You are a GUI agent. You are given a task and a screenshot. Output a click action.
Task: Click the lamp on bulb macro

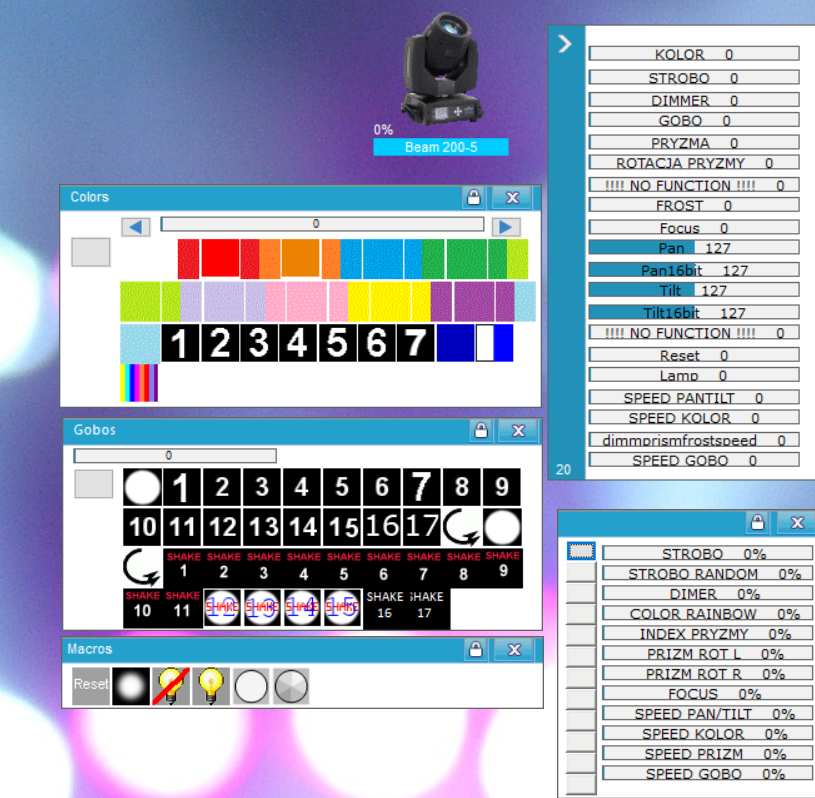click(x=211, y=686)
